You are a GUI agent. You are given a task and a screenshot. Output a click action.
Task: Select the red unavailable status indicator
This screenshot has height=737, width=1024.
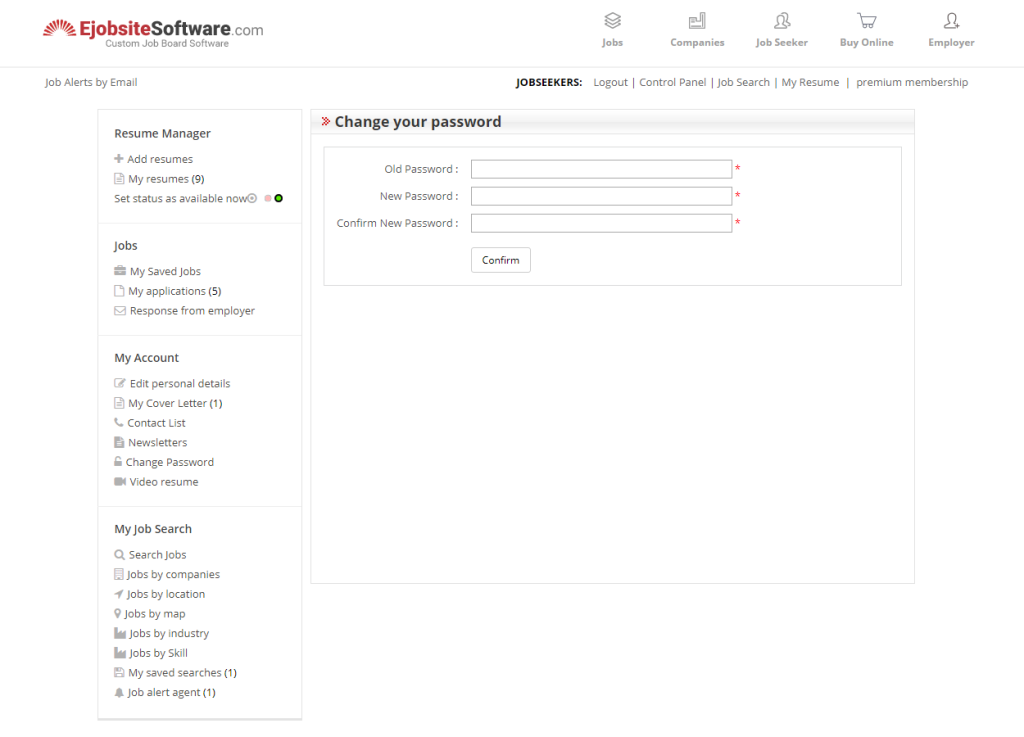click(x=268, y=198)
